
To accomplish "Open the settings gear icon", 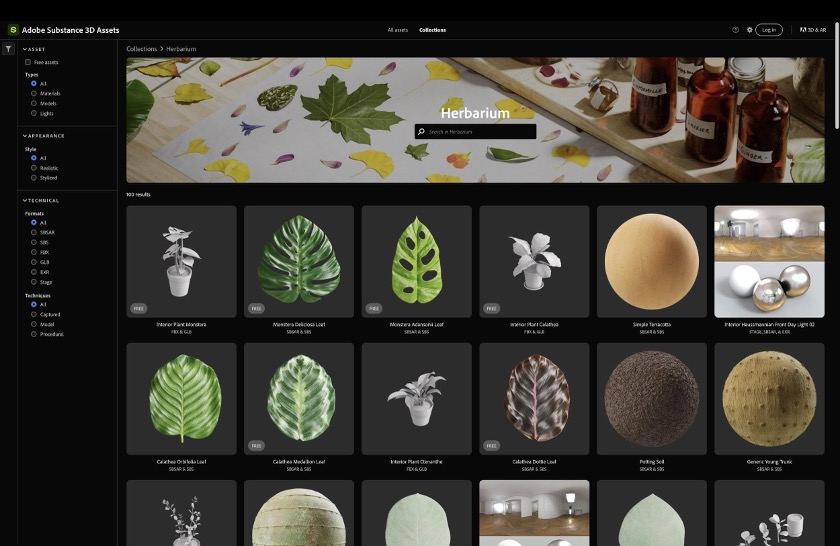I will 749,30.
